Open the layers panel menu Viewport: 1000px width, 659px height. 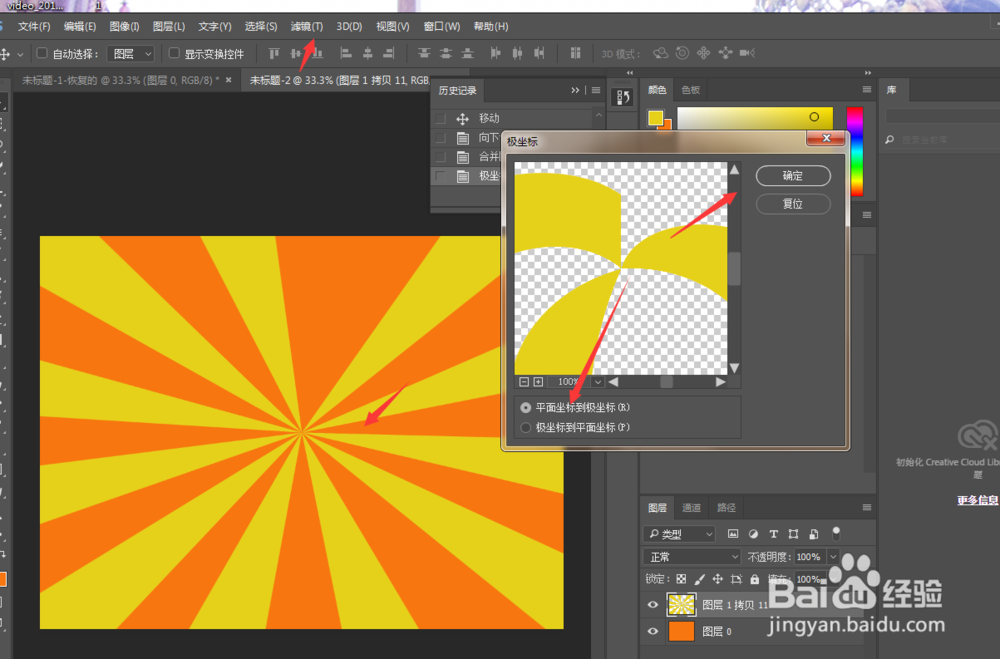tap(867, 508)
